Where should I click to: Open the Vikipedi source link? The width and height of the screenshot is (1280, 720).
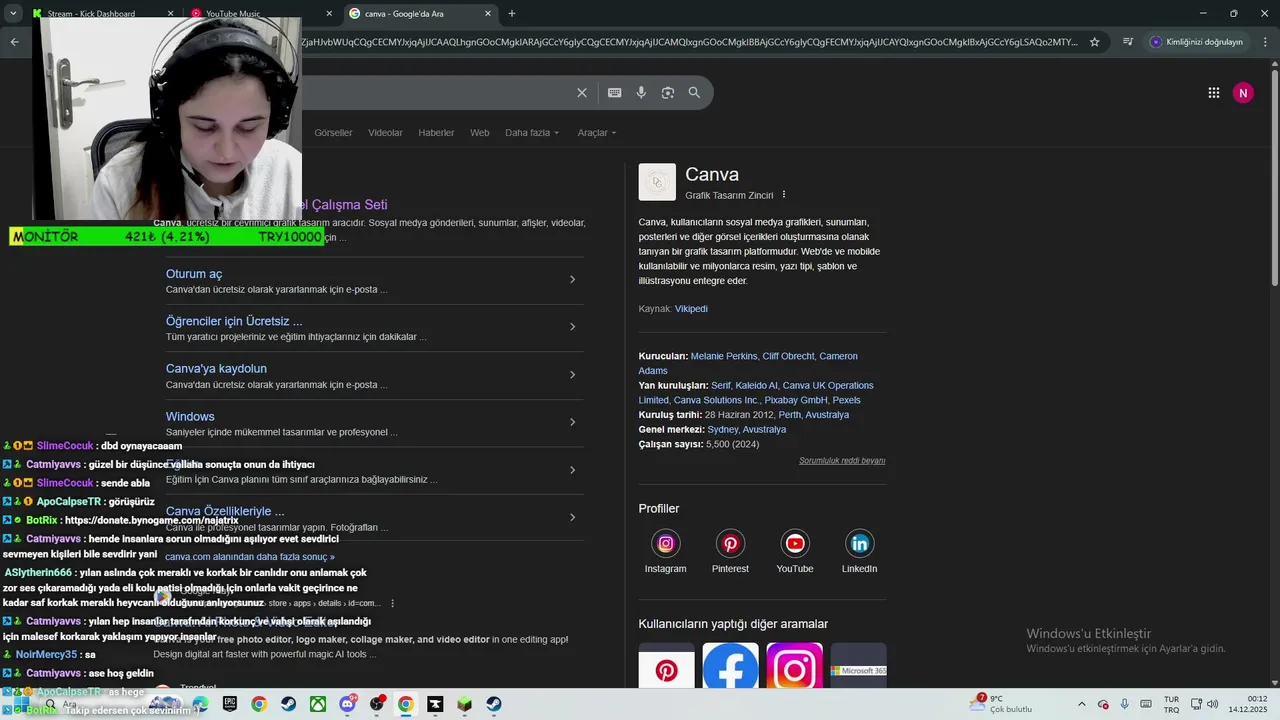coord(691,309)
